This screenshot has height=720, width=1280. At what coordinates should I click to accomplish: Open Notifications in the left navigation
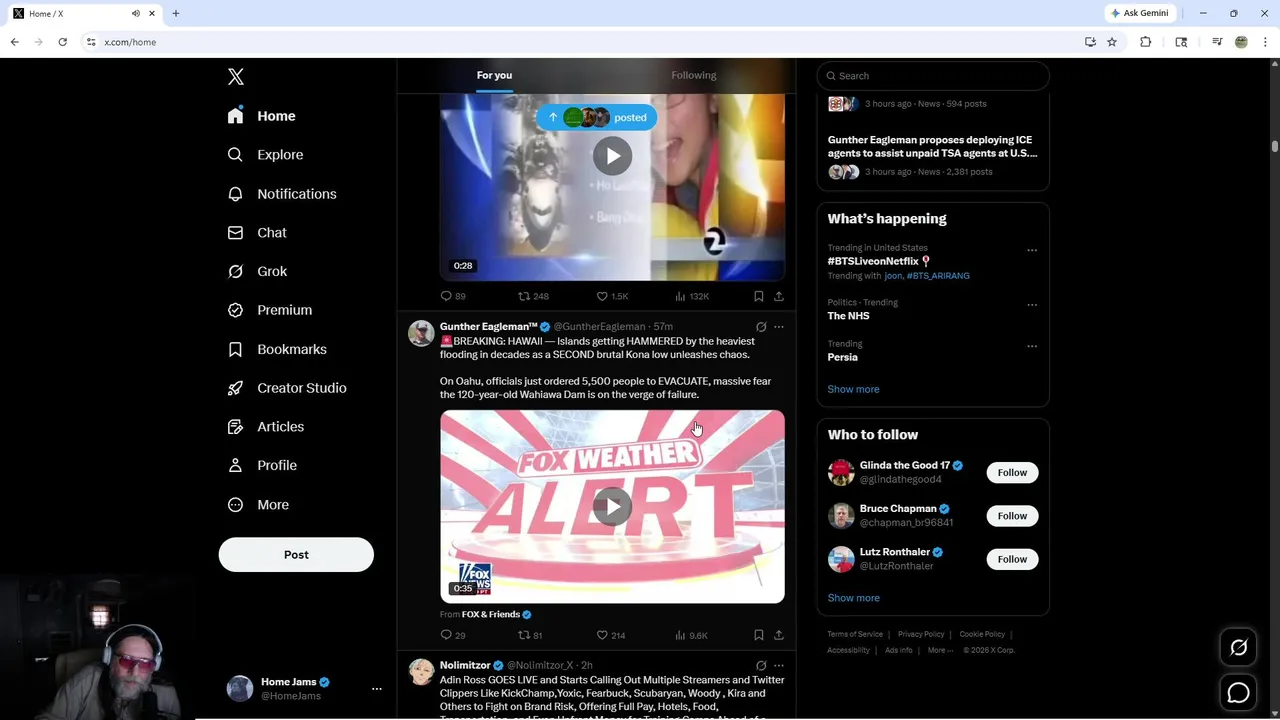coord(282,194)
